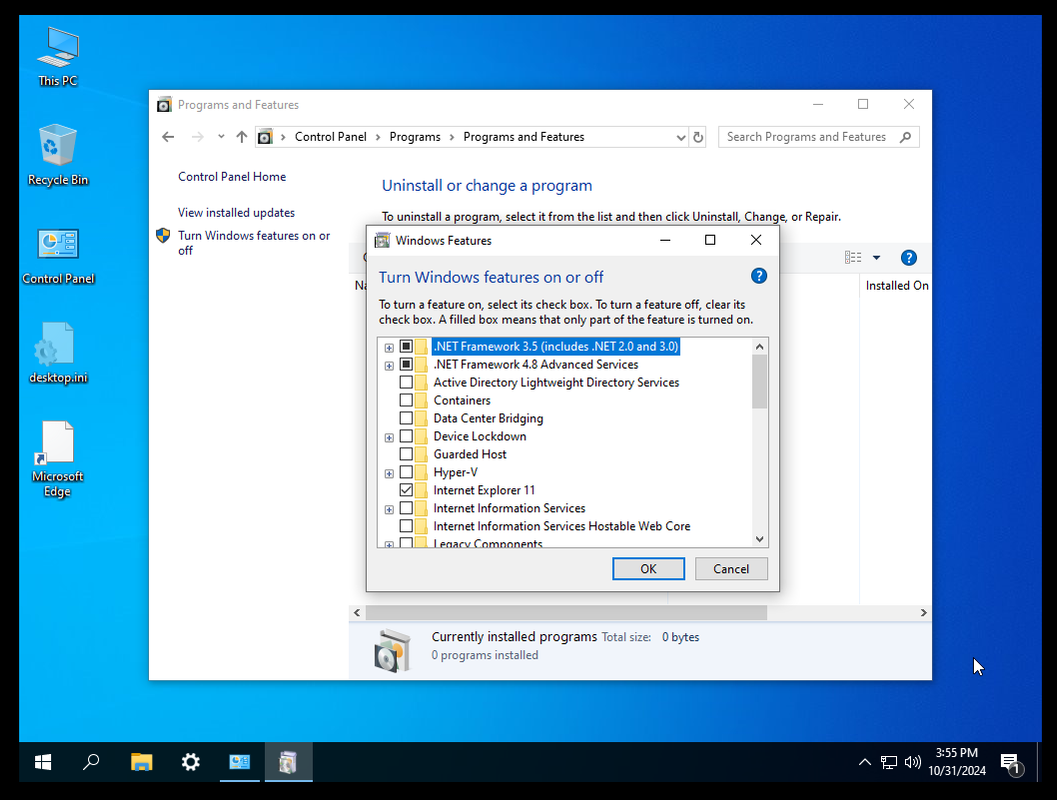Screen dimensions: 1057x800
Task: Enable the Hyper-V checkbox
Action: [x=406, y=472]
